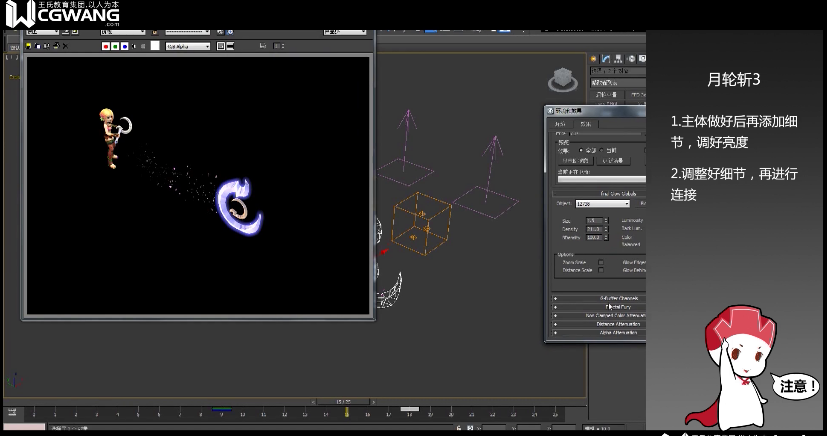827x436 pixels.
Task: Open the modifier list dropdown
Action: click(x=618, y=83)
